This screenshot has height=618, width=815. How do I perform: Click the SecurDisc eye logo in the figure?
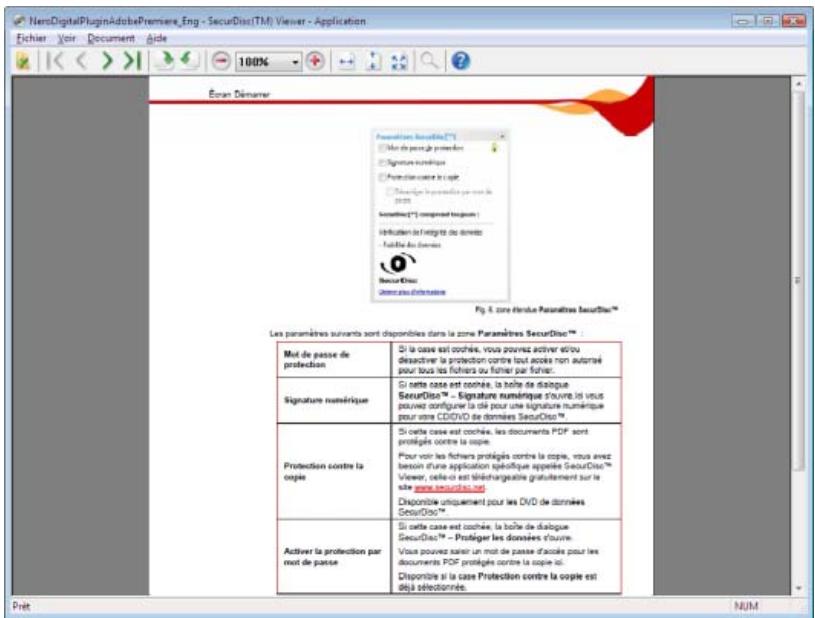coord(398,264)
